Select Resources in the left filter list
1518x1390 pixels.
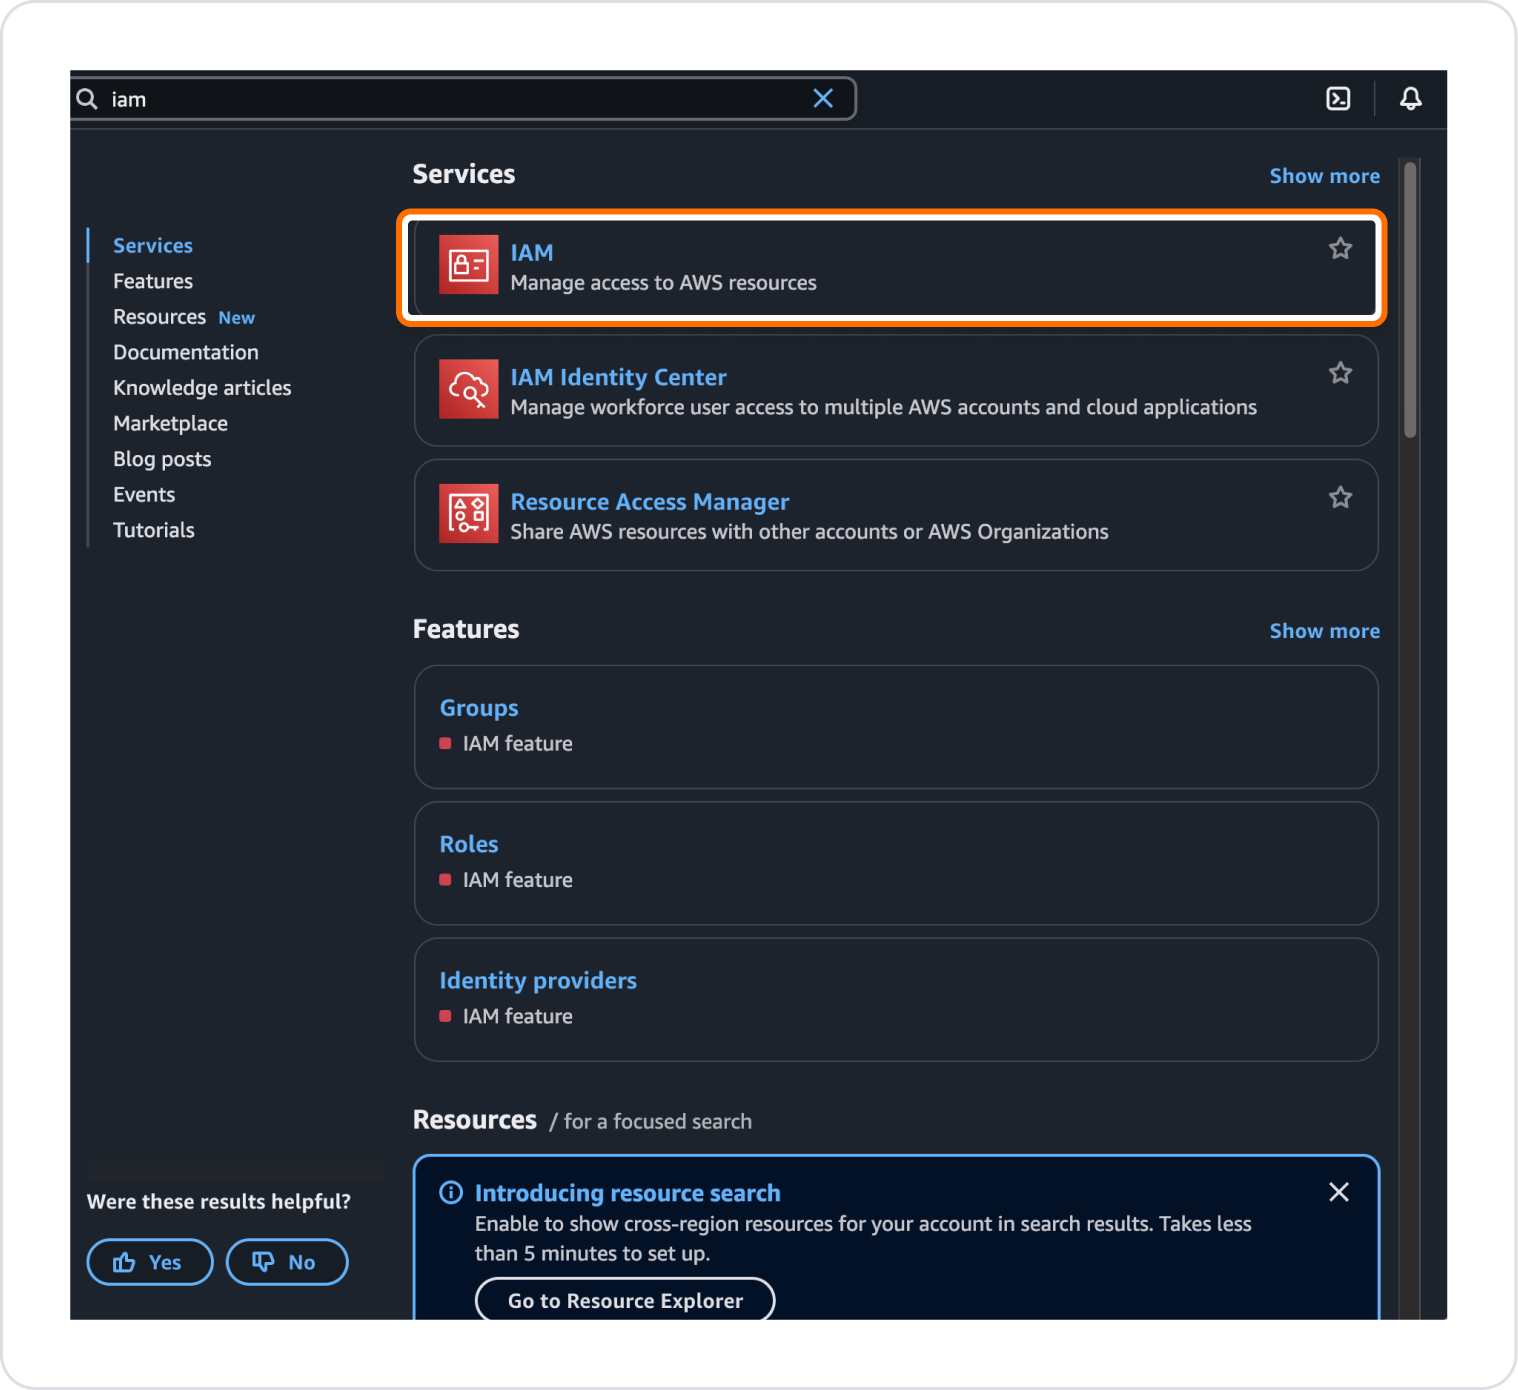(159, 317)
